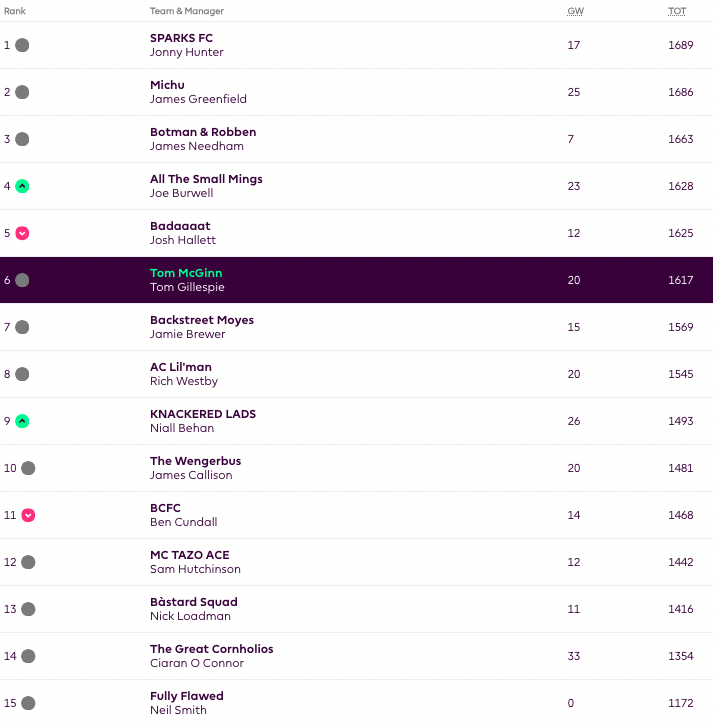Open Botman & Robben team link
This screenshot has width=713, height=722.
point(203,132)
